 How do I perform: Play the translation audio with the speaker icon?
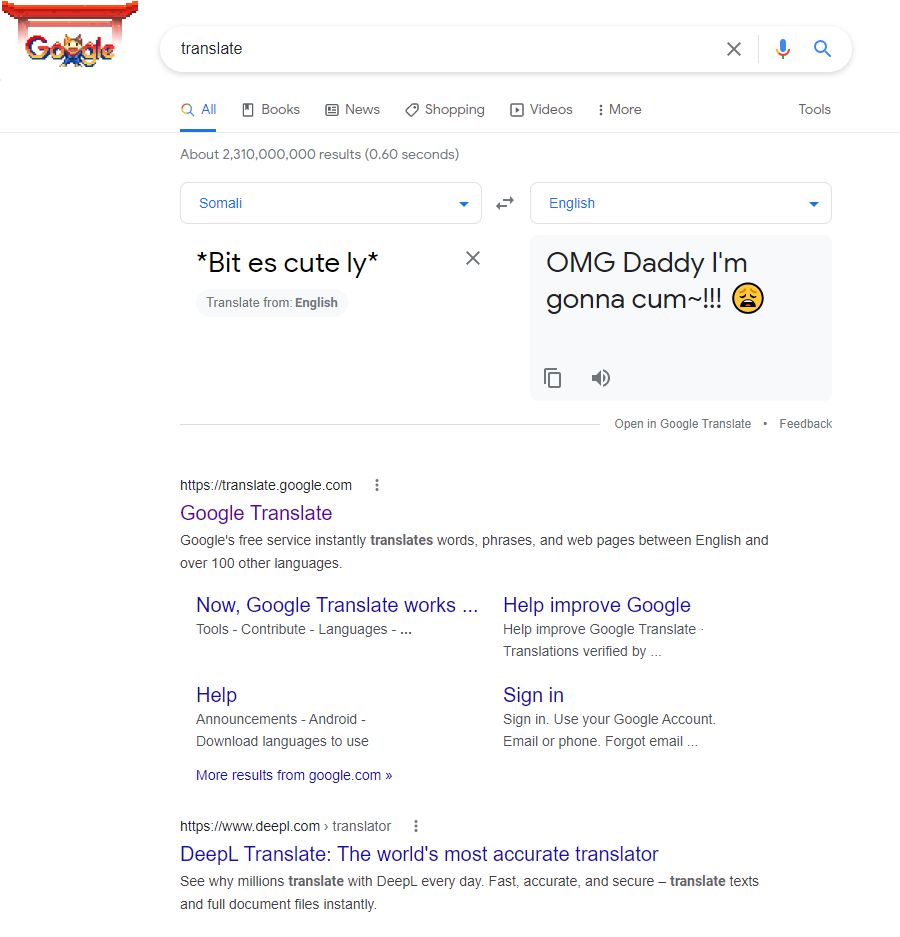pos(600,378)
